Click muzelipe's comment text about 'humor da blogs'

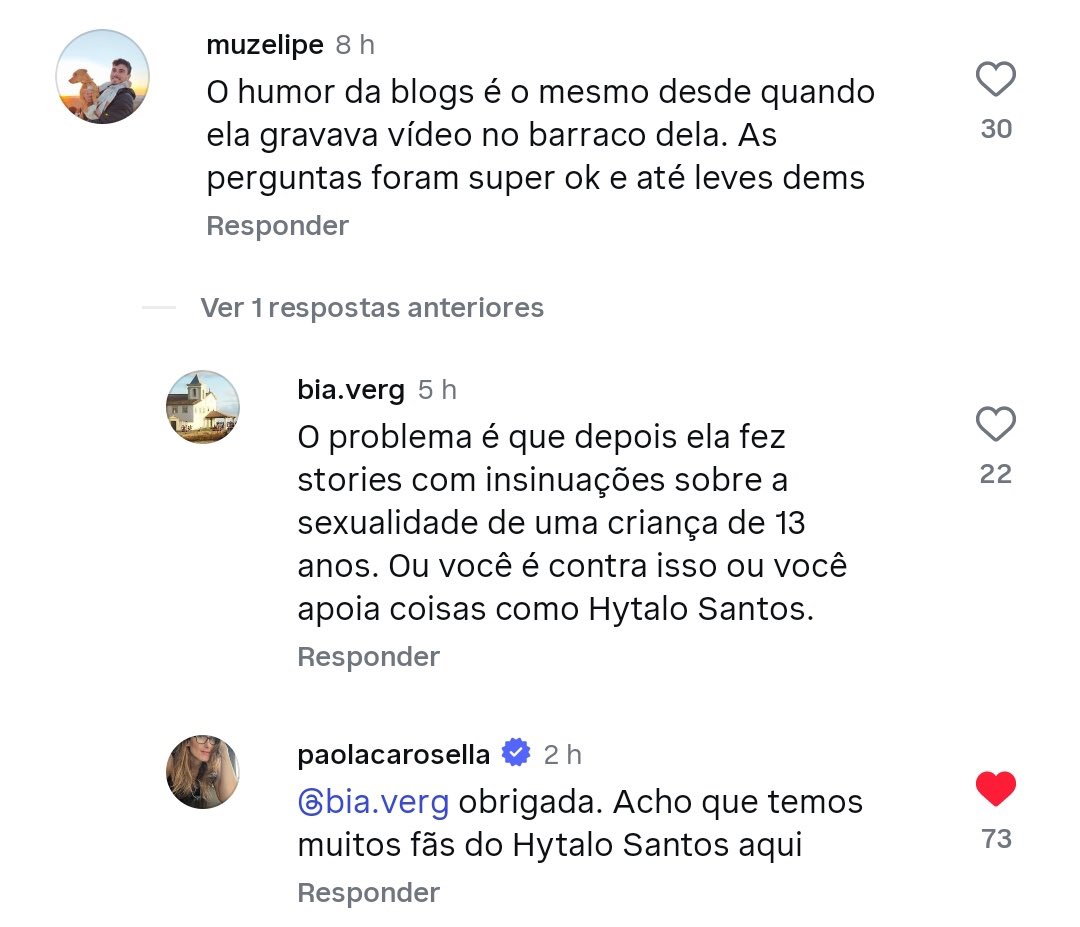pos(540,136)
